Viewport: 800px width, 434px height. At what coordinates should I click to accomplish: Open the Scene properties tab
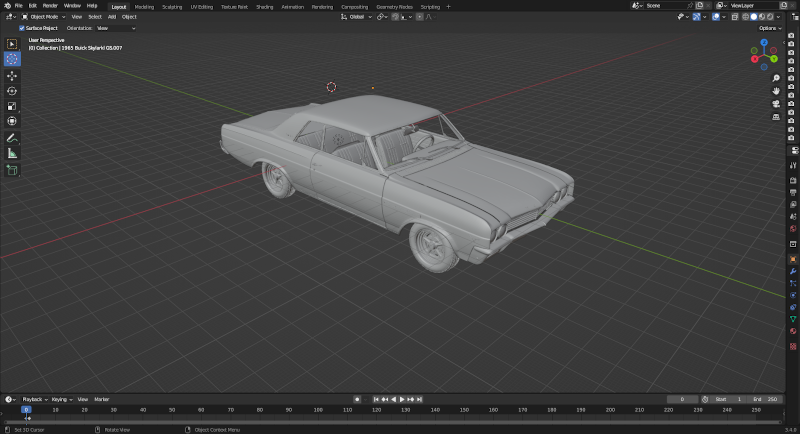tap(793, 217)
